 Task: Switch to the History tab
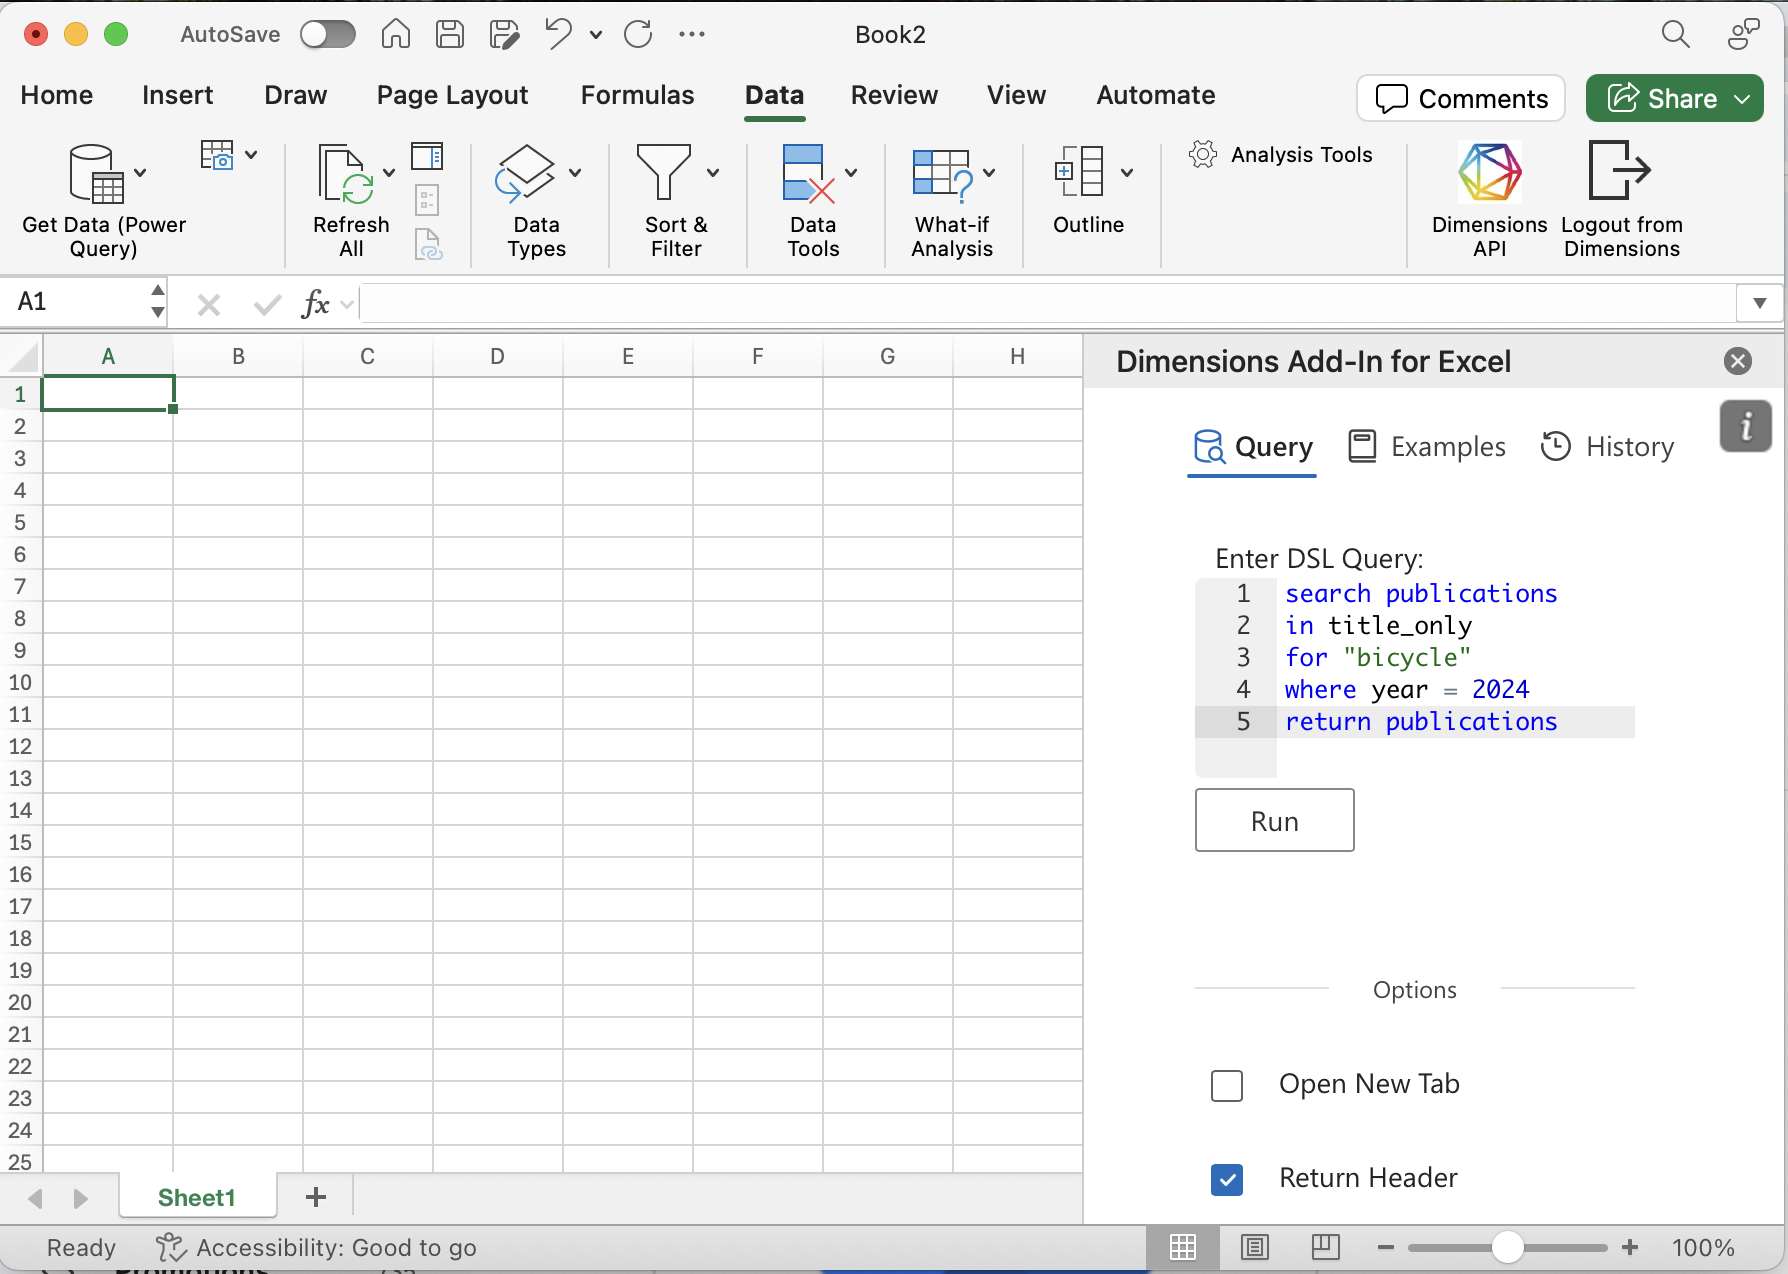(x=1608, y=446)
